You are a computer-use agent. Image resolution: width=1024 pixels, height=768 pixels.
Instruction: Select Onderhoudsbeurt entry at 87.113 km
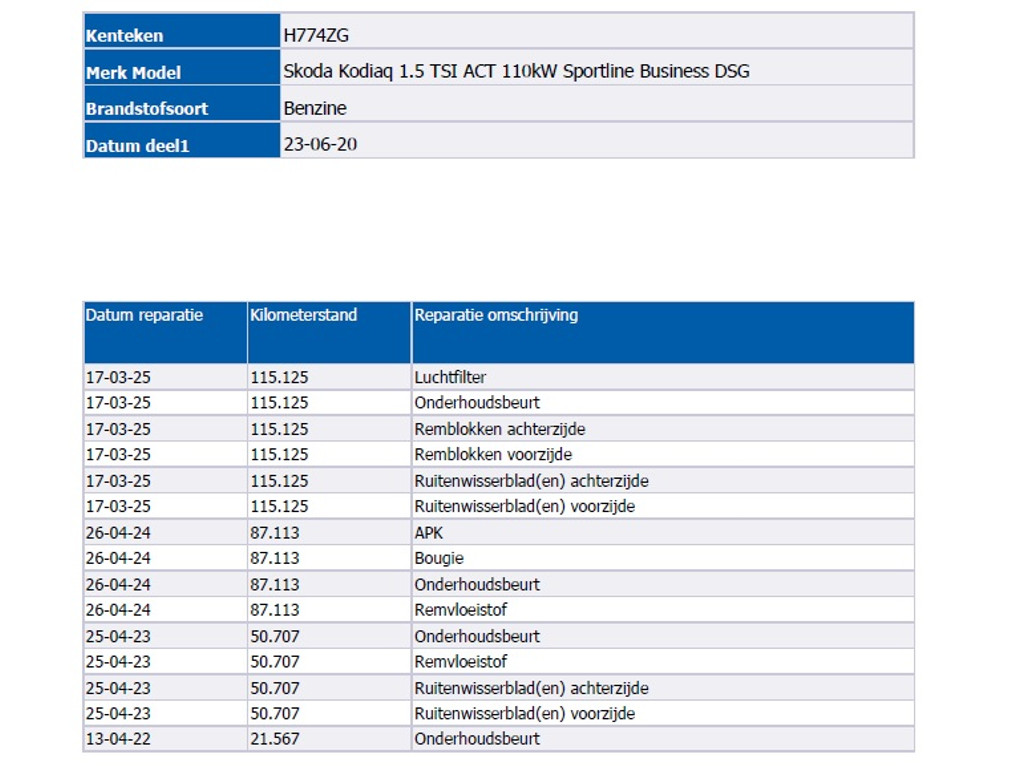tap(477, 584)
